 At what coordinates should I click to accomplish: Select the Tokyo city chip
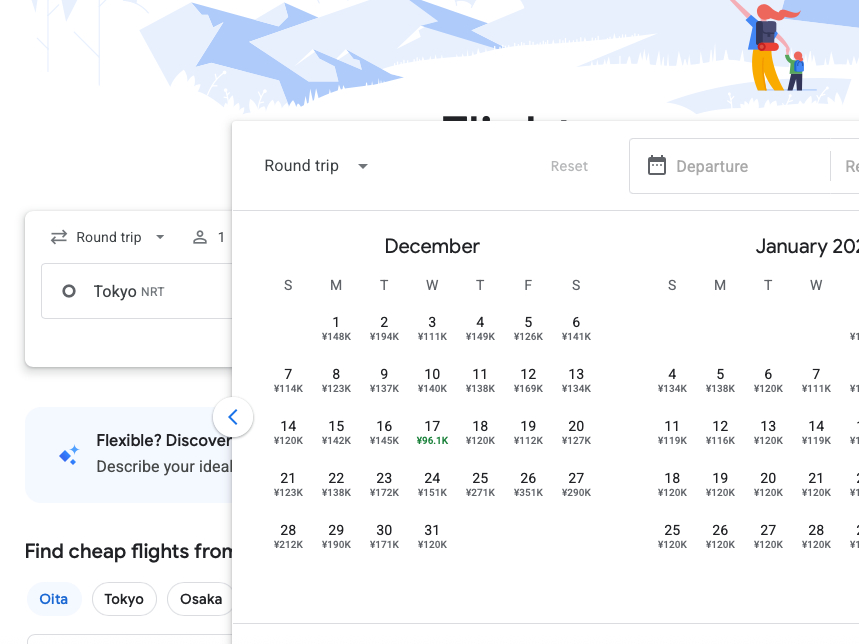click(x=124, y=599)
